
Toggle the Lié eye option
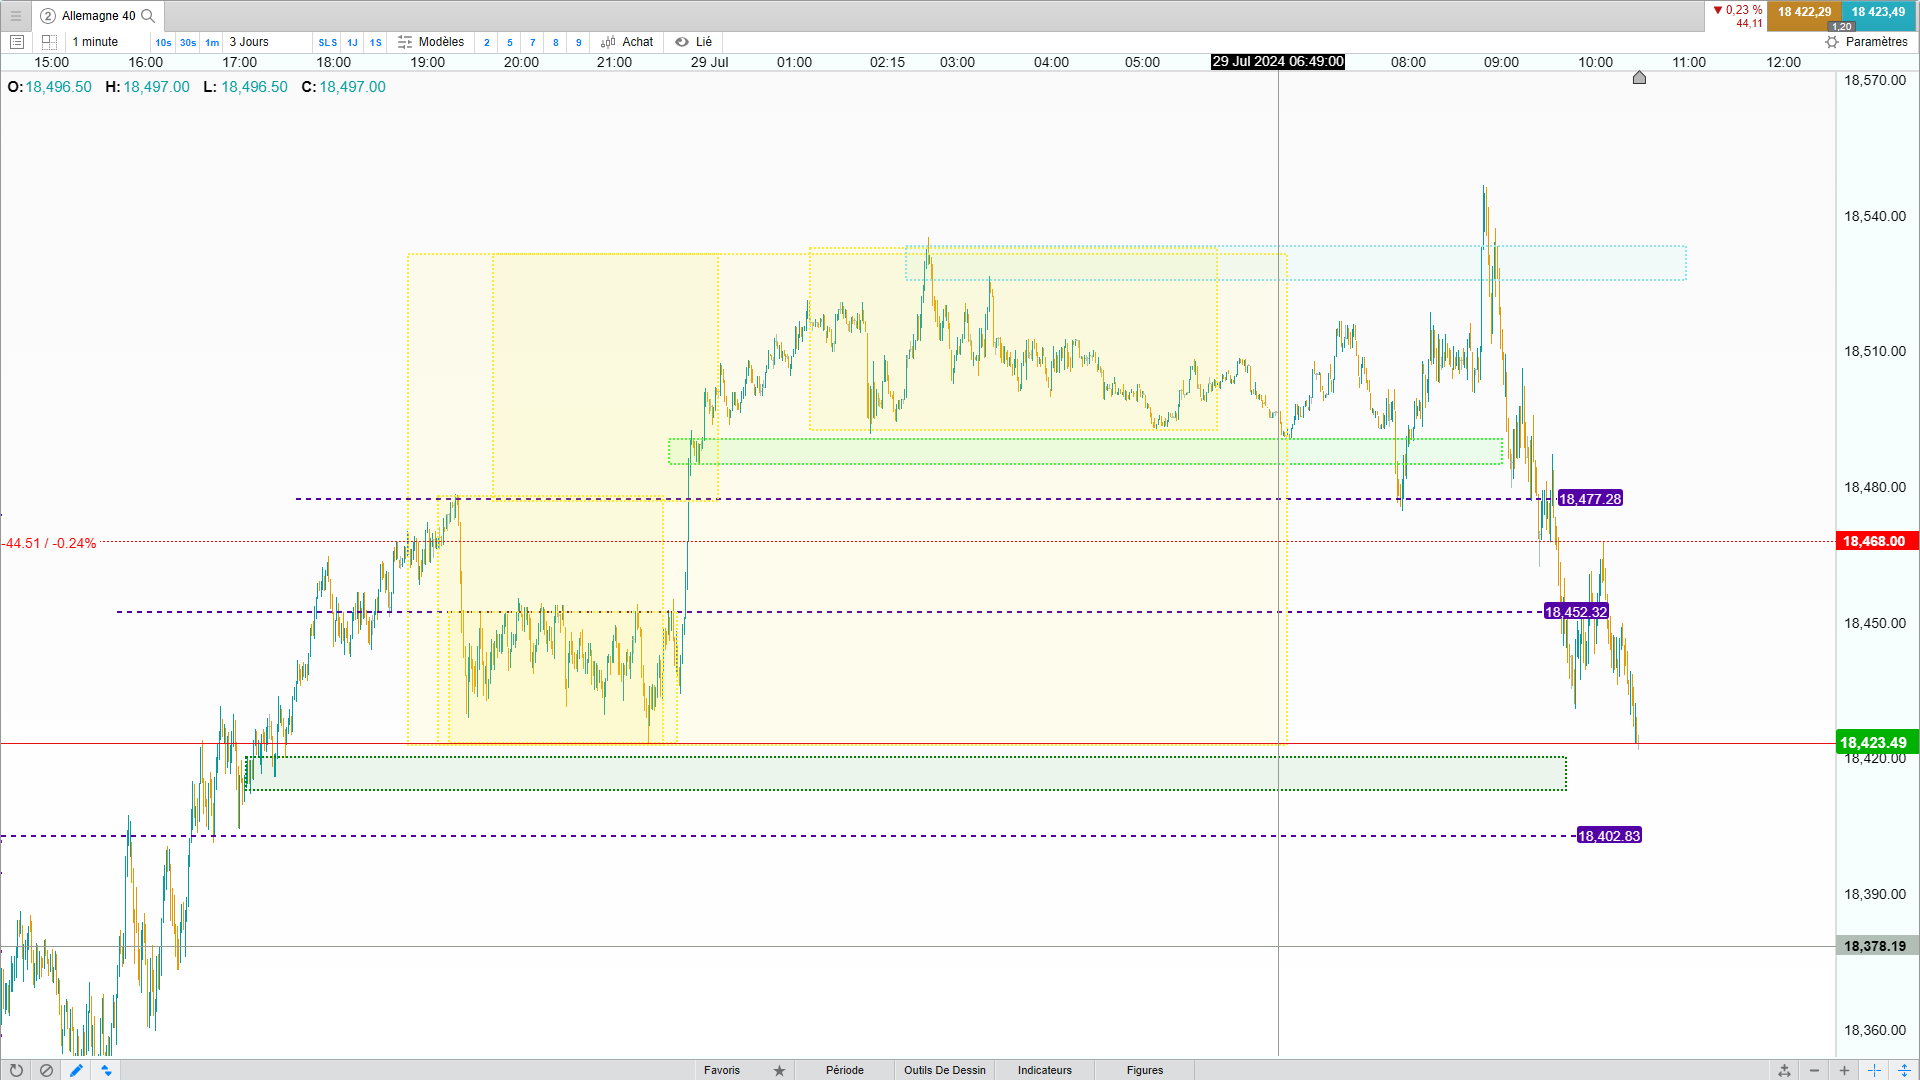point(693,42)
